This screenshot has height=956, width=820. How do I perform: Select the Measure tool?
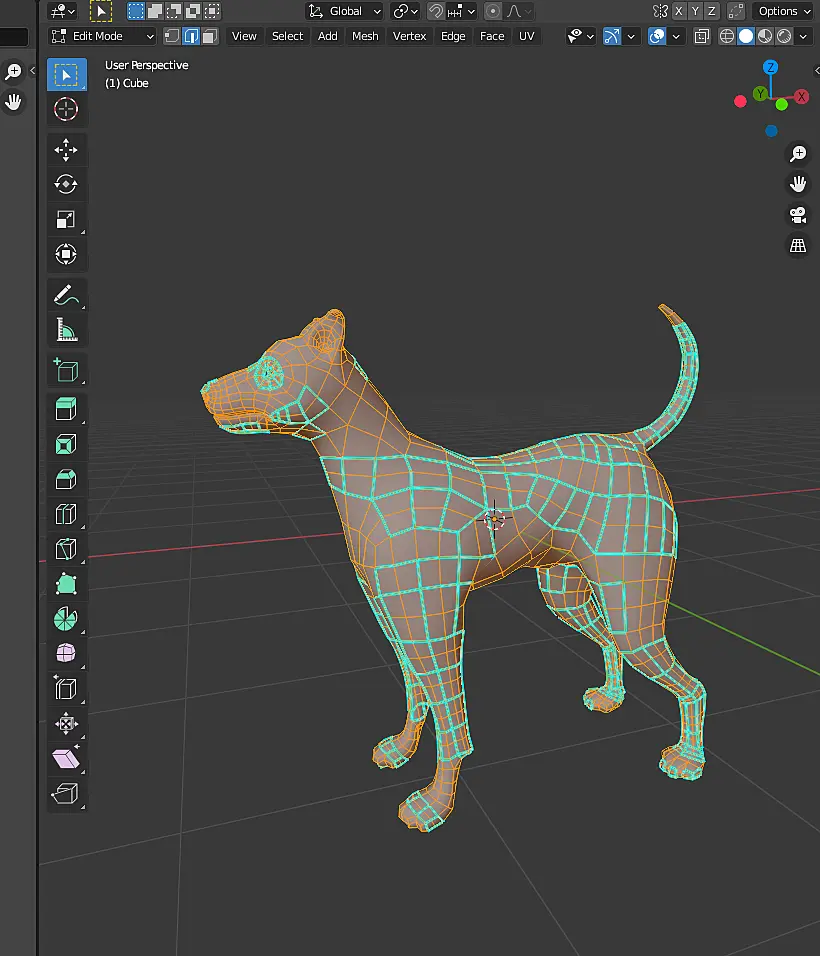pos(66,330)
